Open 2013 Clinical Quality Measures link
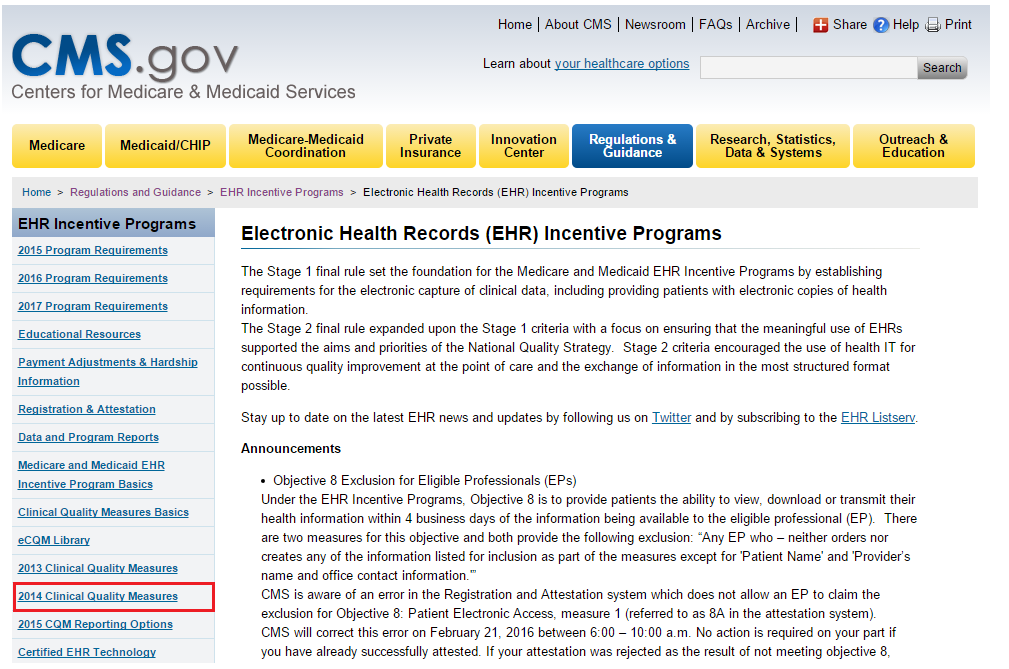 click(x=98, y=568)
